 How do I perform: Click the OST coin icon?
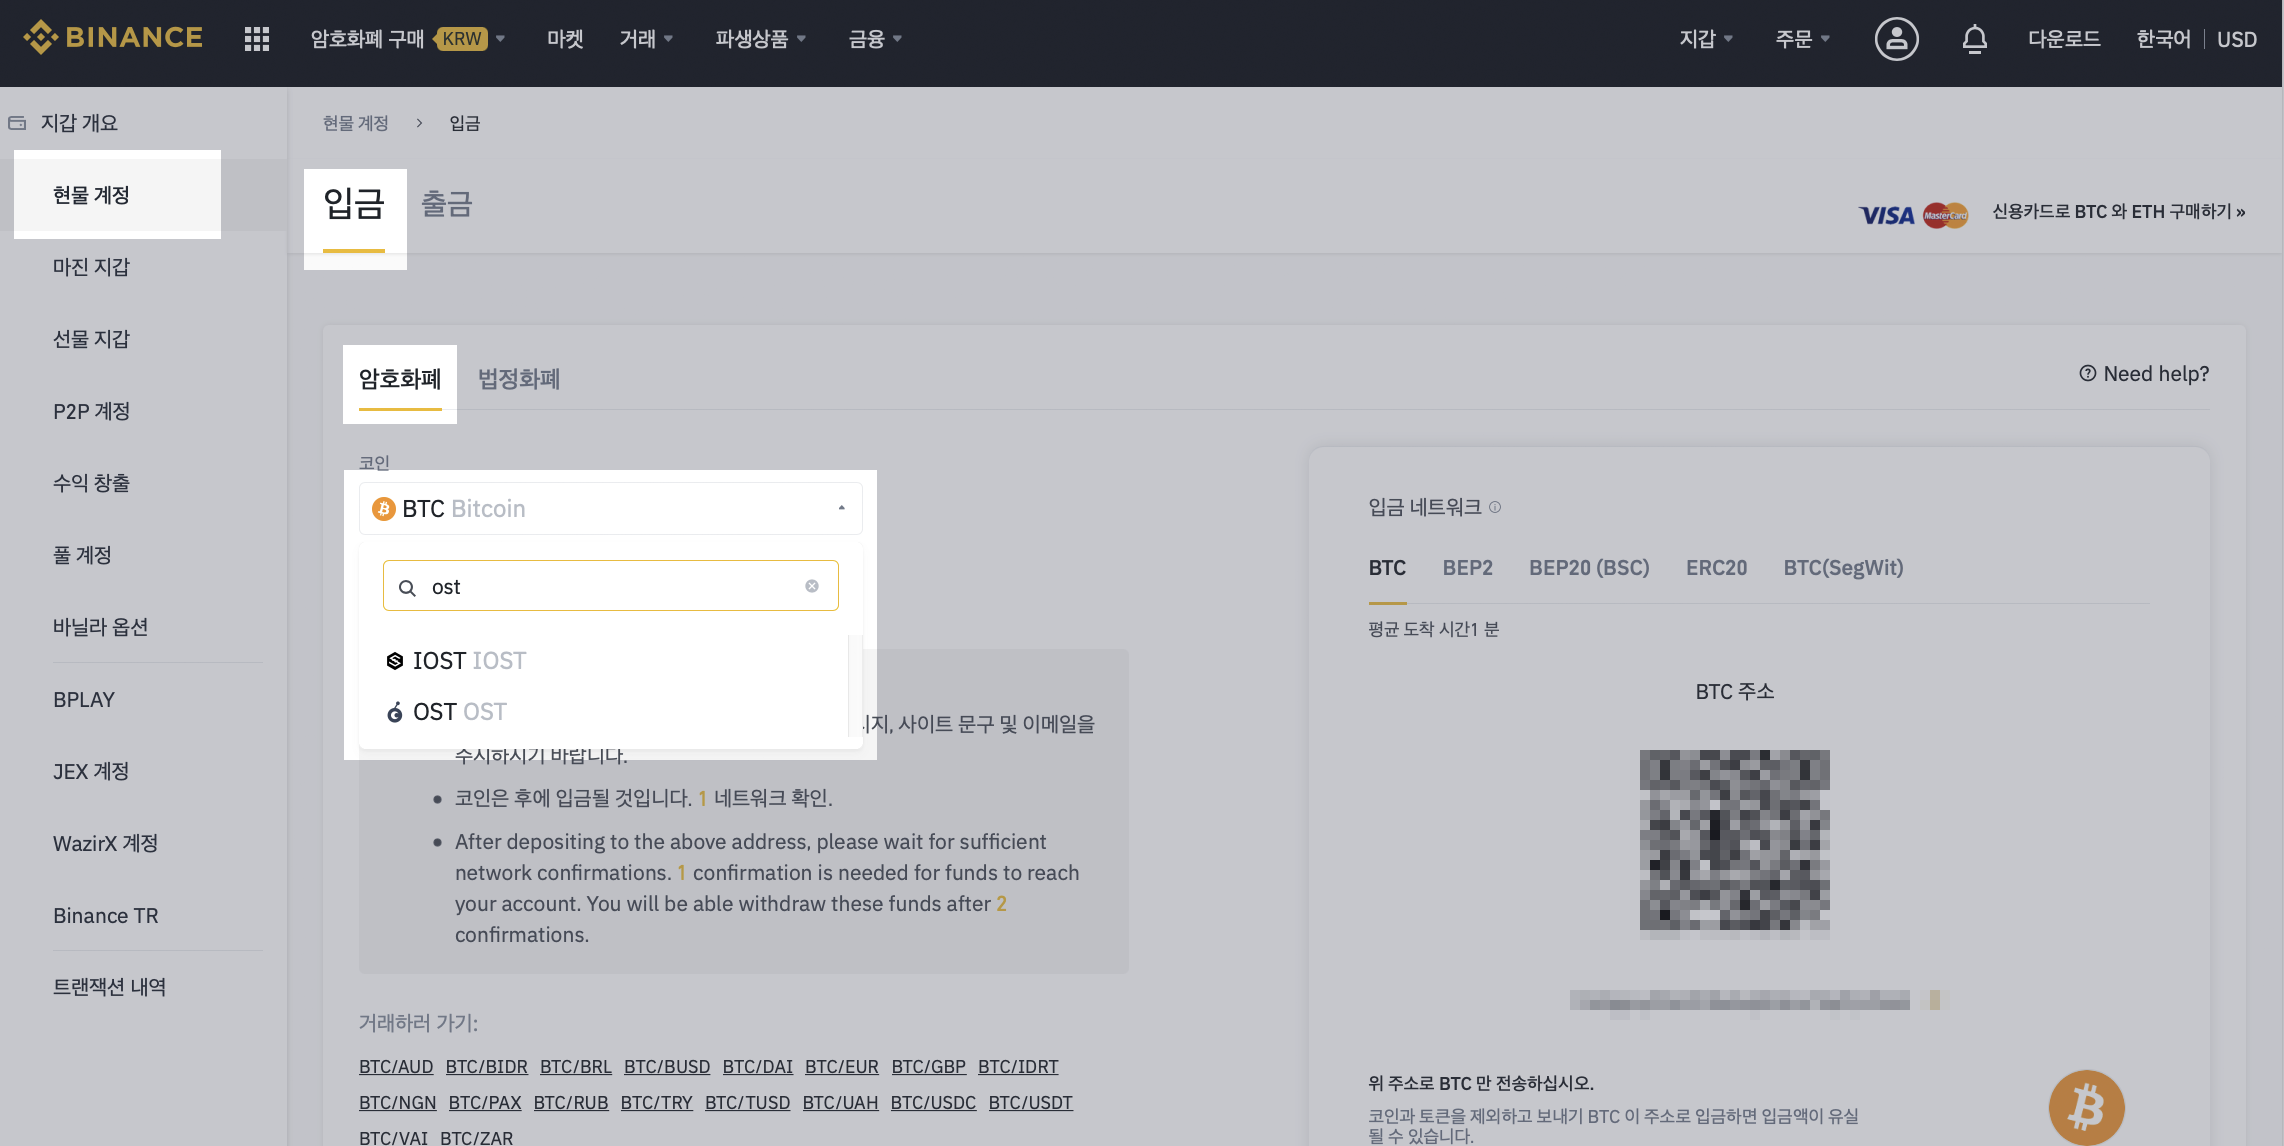click(x=395, y=712)
